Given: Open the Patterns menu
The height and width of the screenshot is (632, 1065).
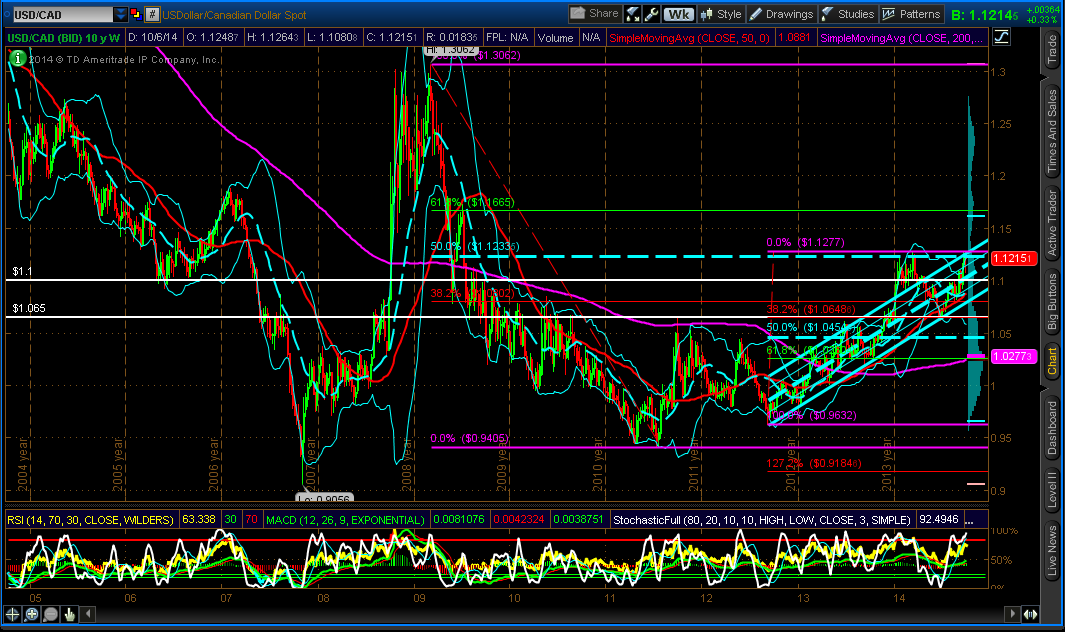Looking at the screenshot, I should tap(911, 14).
